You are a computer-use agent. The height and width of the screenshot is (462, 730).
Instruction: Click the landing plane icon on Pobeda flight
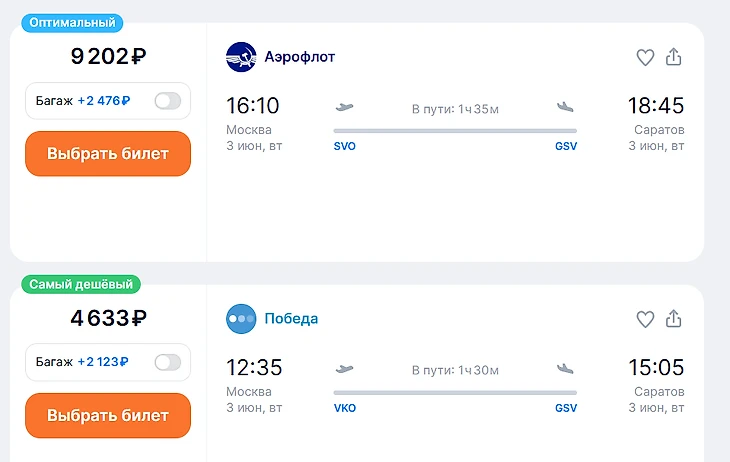point(566,369)
